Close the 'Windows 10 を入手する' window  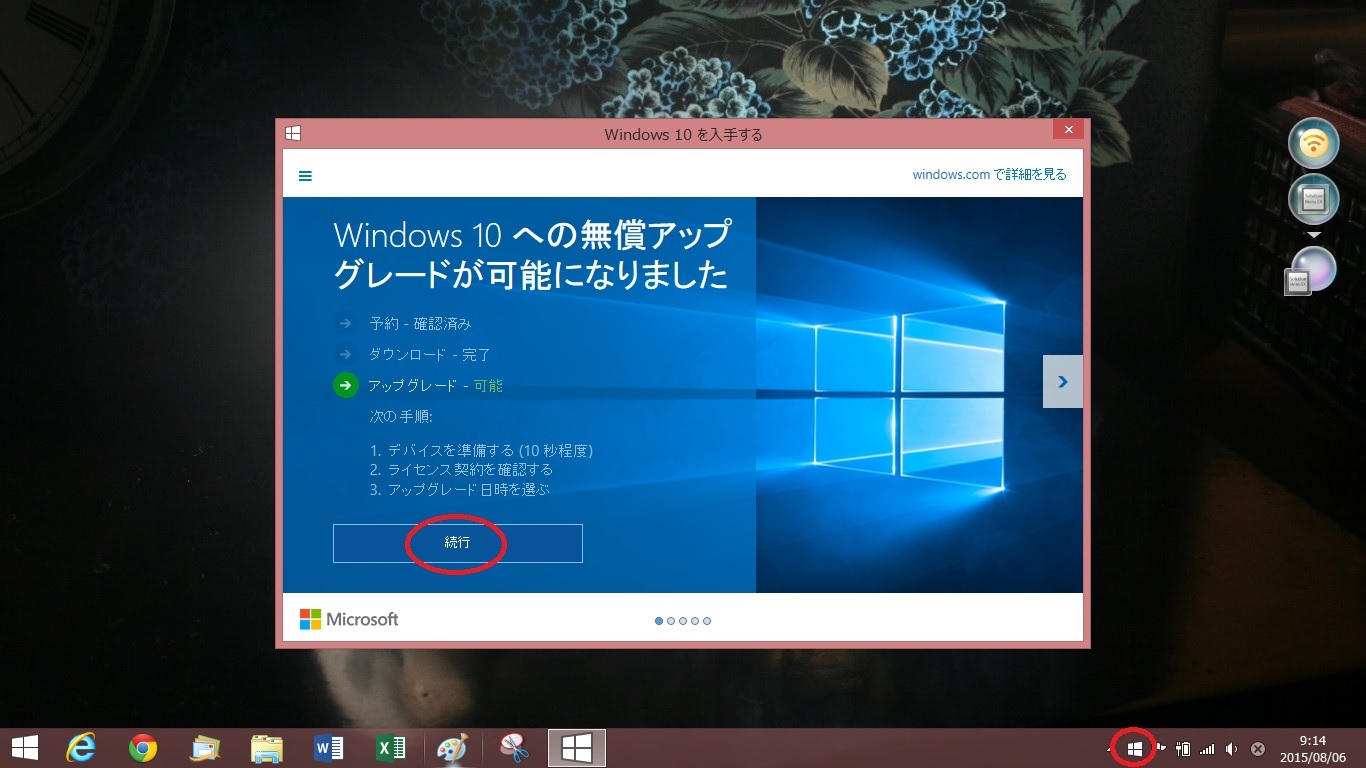[1069, 130]
